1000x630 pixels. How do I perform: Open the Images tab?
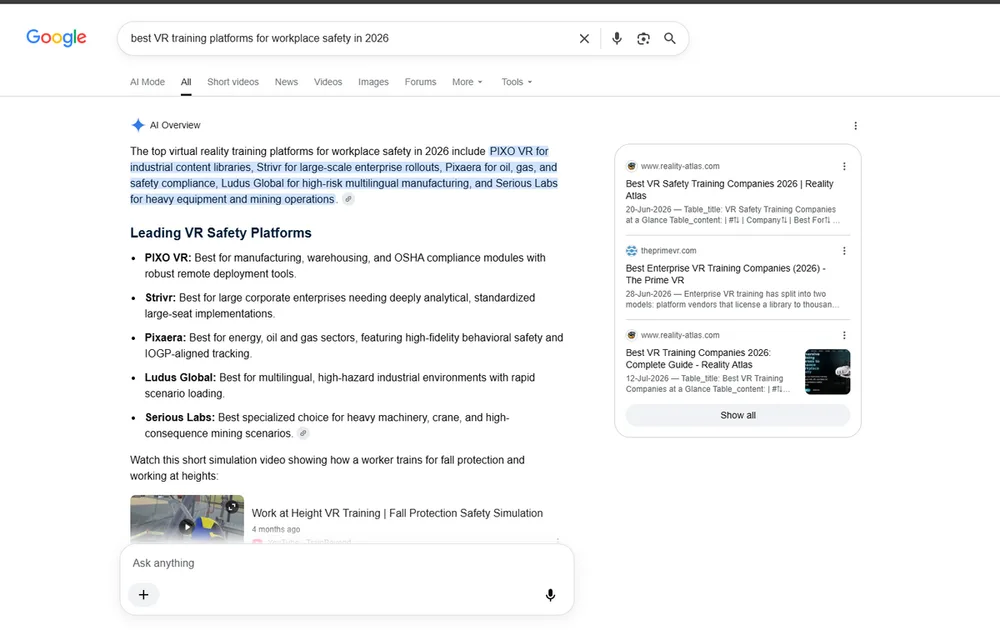click(373, 82)
